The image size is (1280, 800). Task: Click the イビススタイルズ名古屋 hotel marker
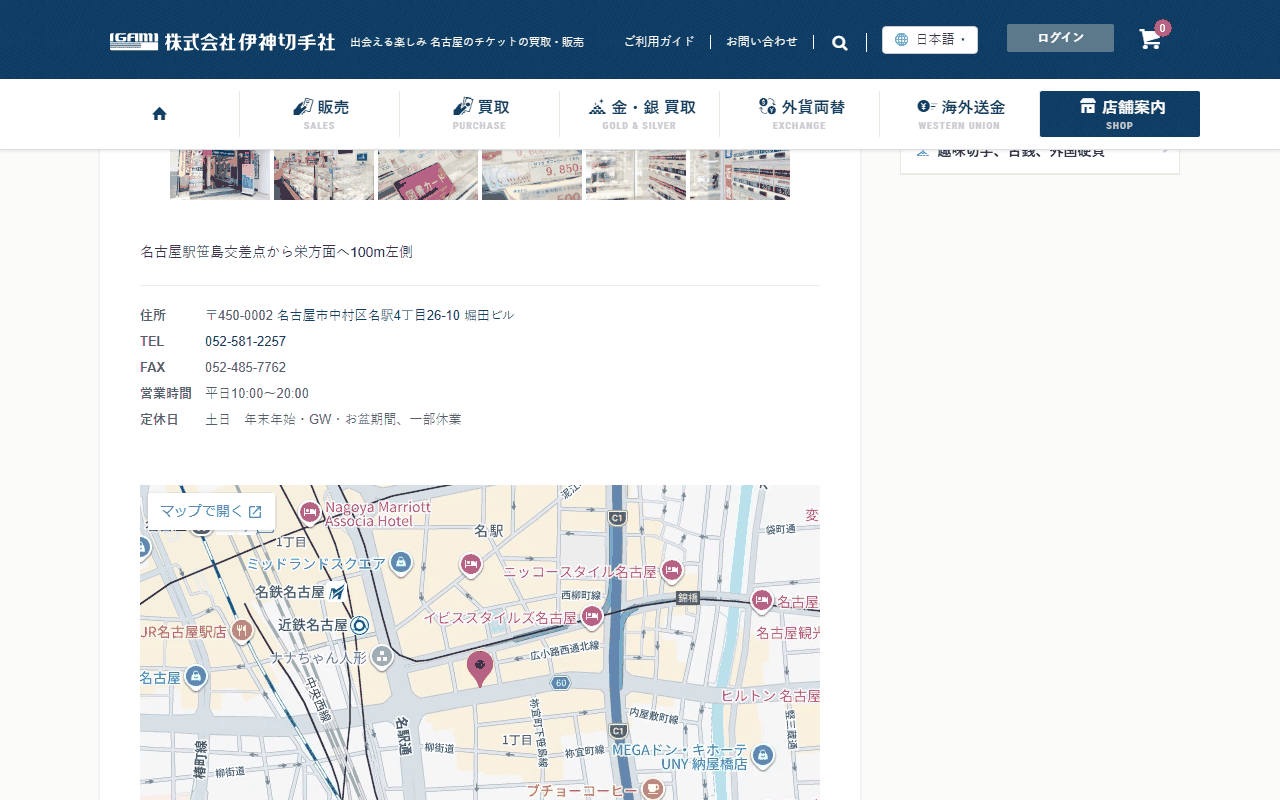pyautogui.click(x=592, y=616)
